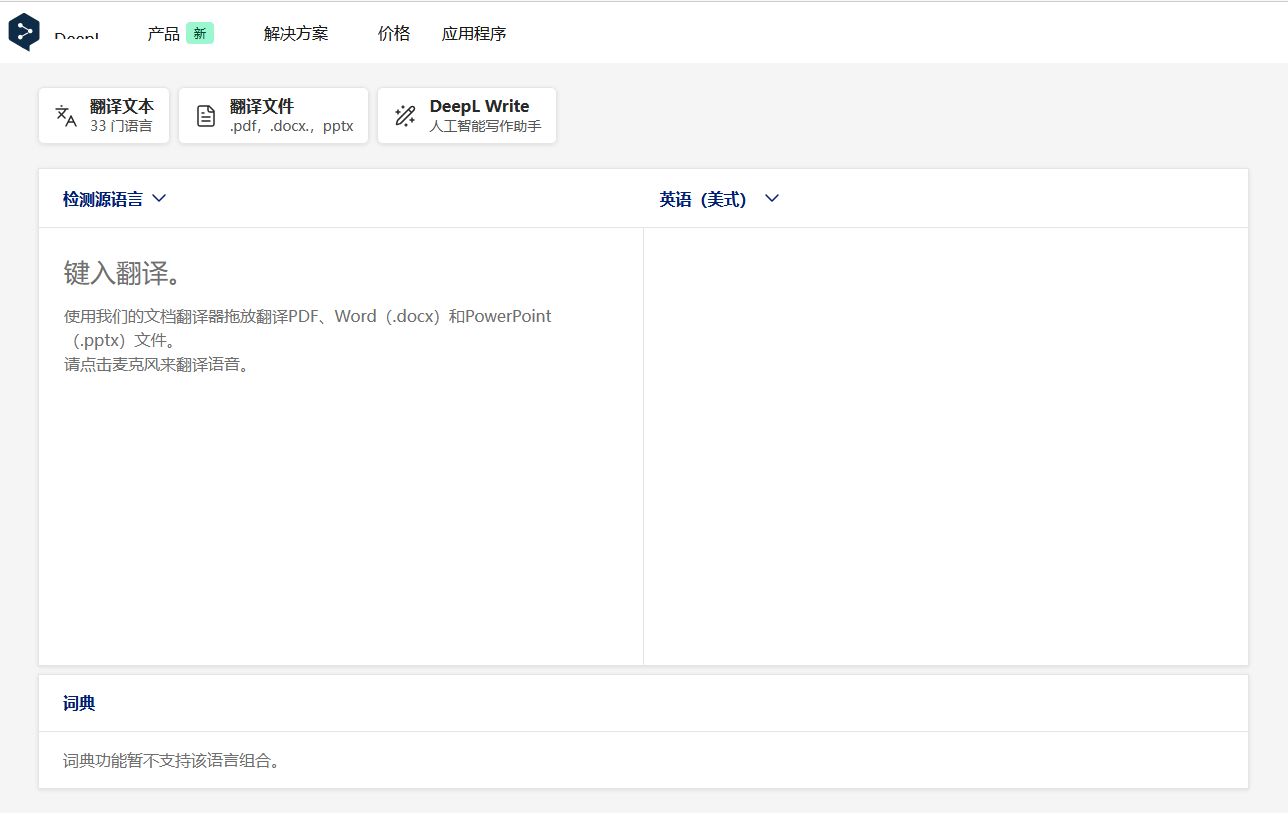Click the DeepL Write magic pen icon

click(x=405, y=116)
